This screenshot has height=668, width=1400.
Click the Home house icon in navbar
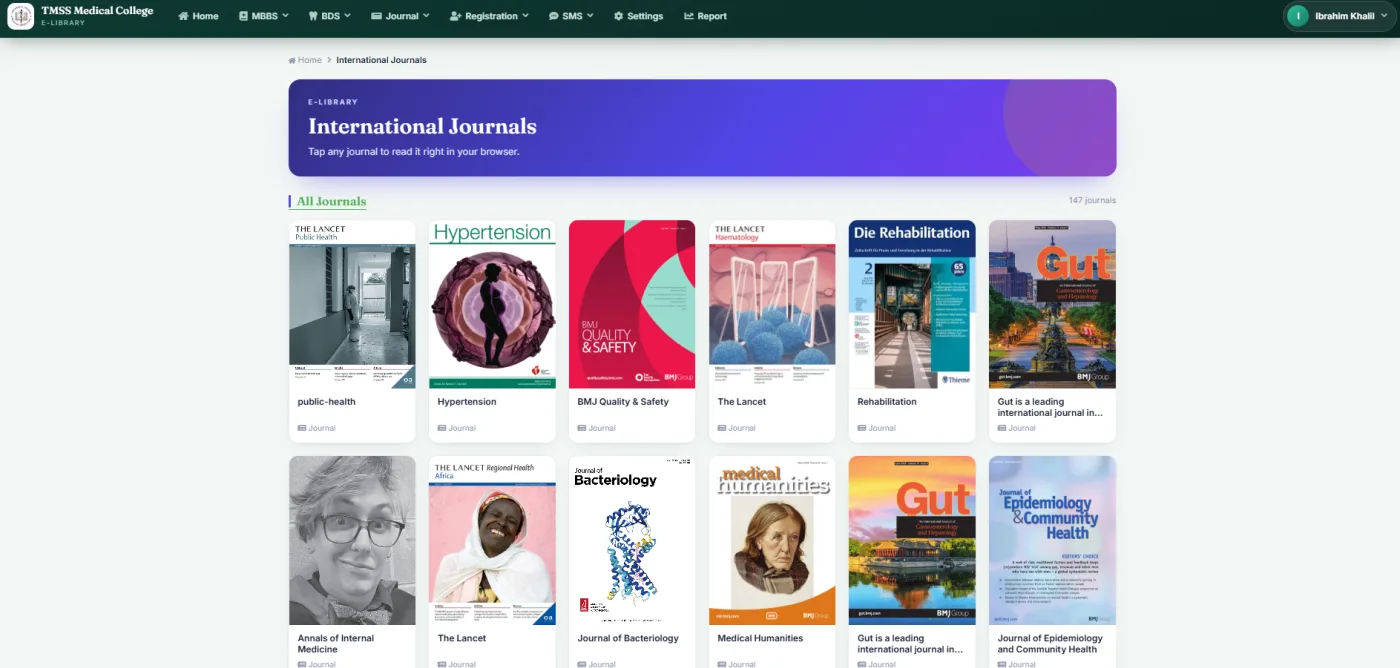click(x=183, y=16)
